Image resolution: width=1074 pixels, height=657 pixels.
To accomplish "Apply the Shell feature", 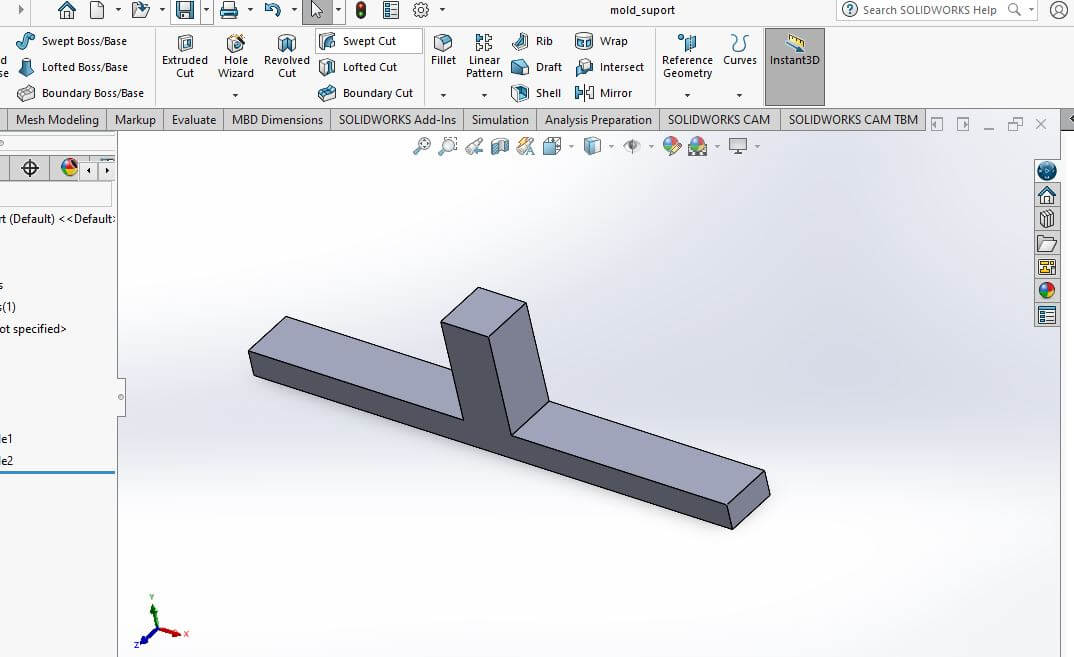I will click(536, 93).
